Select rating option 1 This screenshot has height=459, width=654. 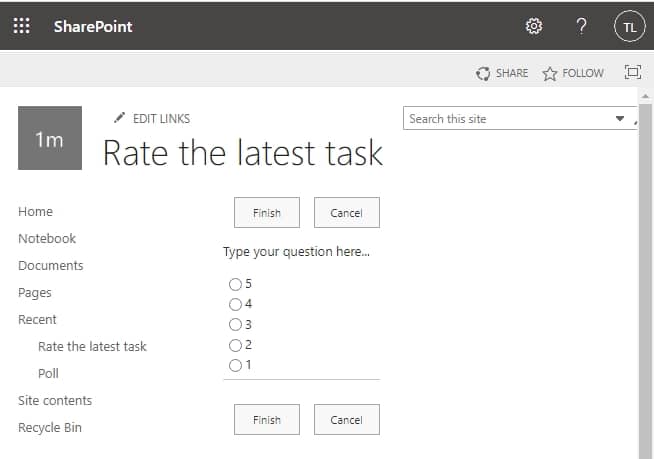point(235,365)
